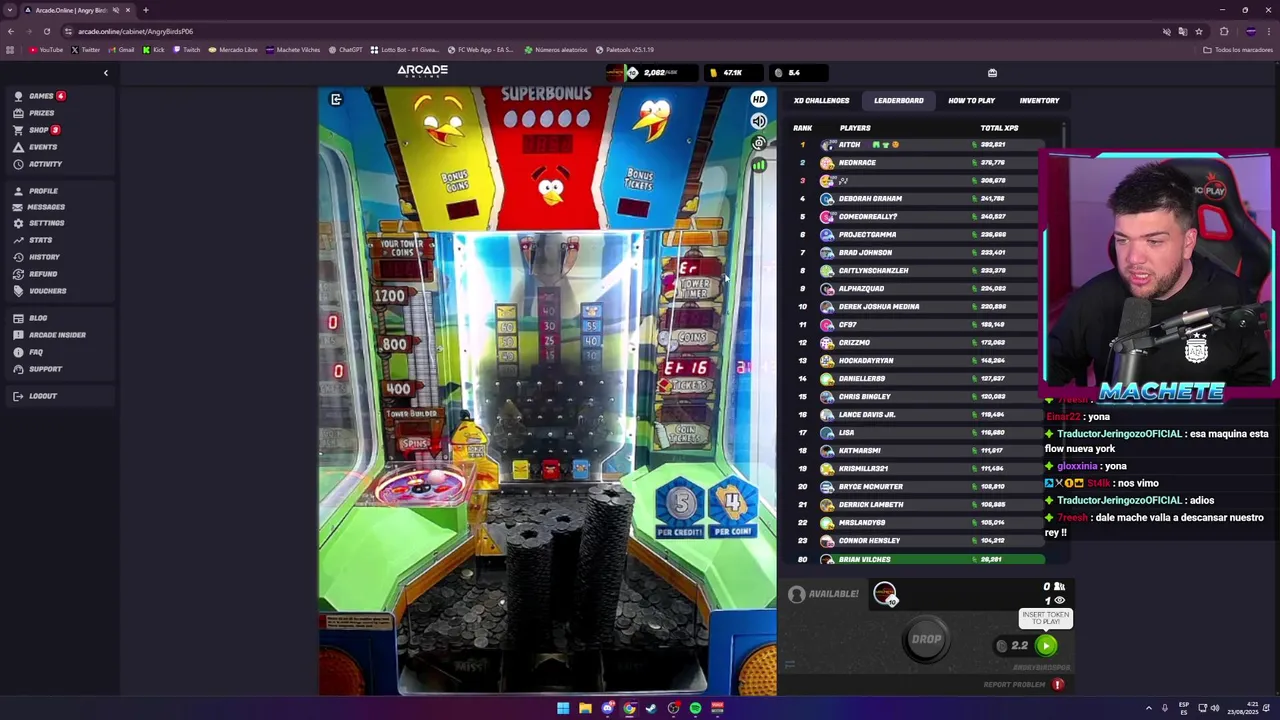Screen dimensions: 1280x720
Task: Click the queue players count icon
Action: click(1060, 587)
